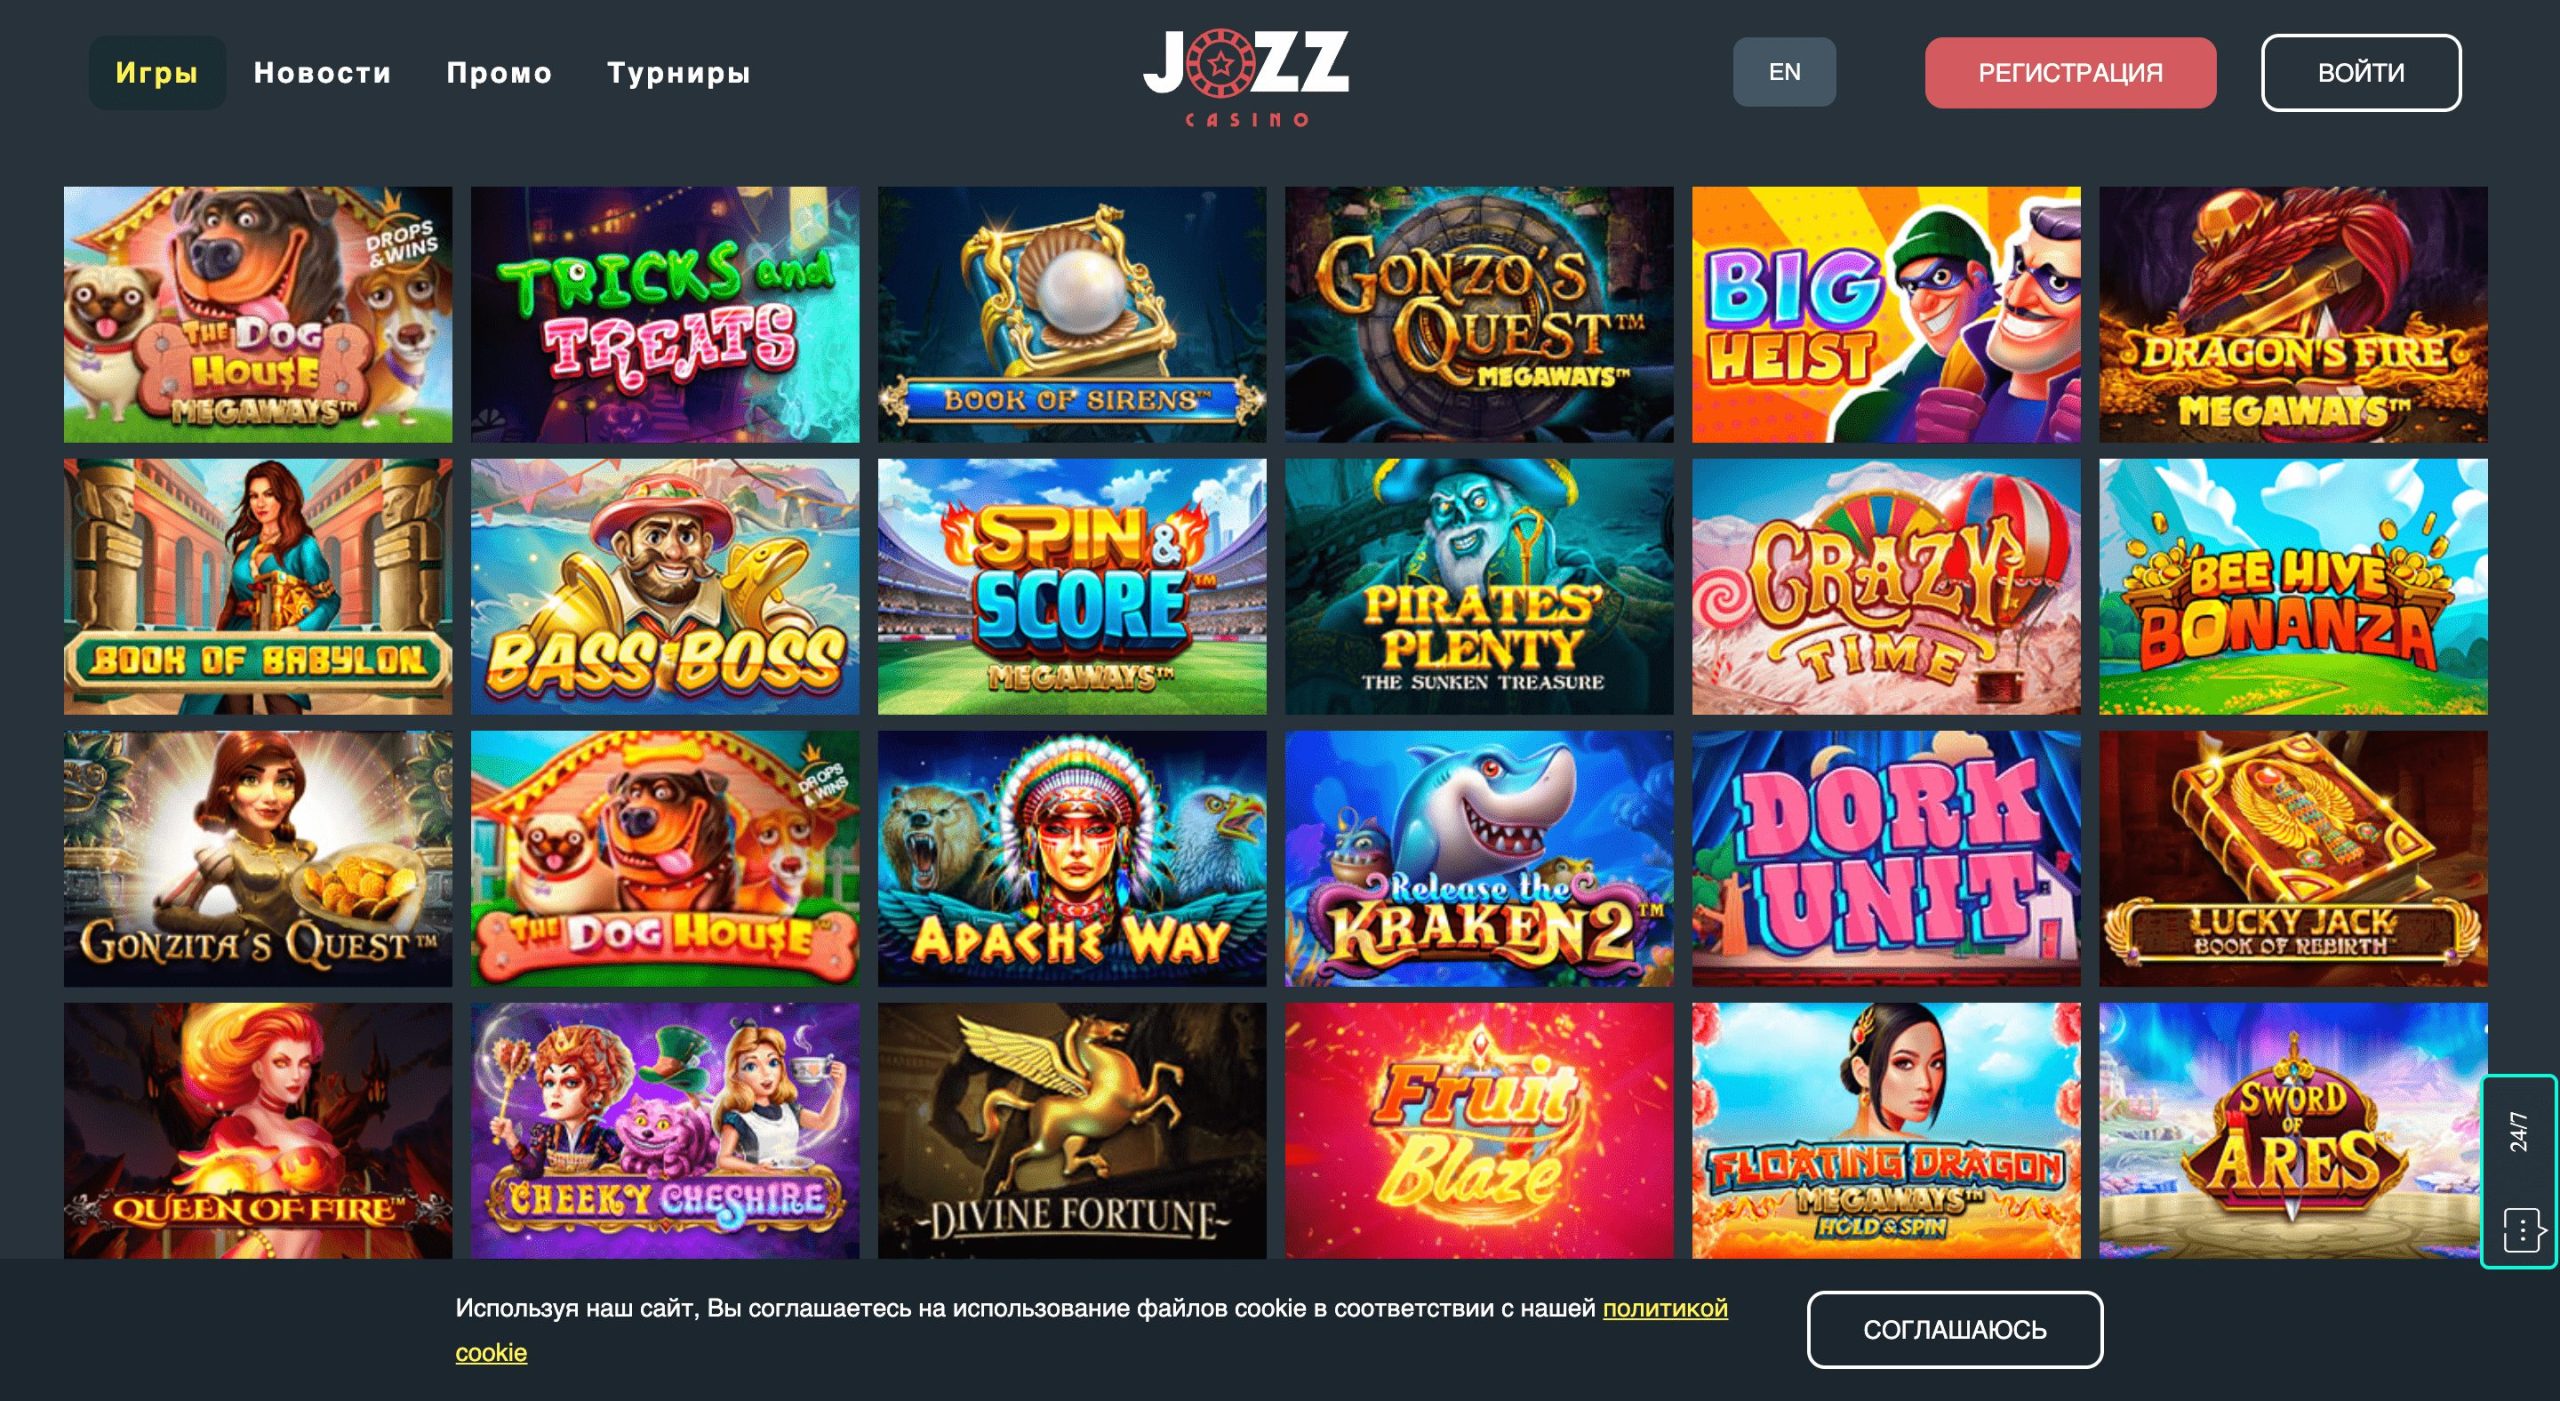Go to the Новости section
The width and height of the screenshot is (2560, 1401).
(322, 73)
